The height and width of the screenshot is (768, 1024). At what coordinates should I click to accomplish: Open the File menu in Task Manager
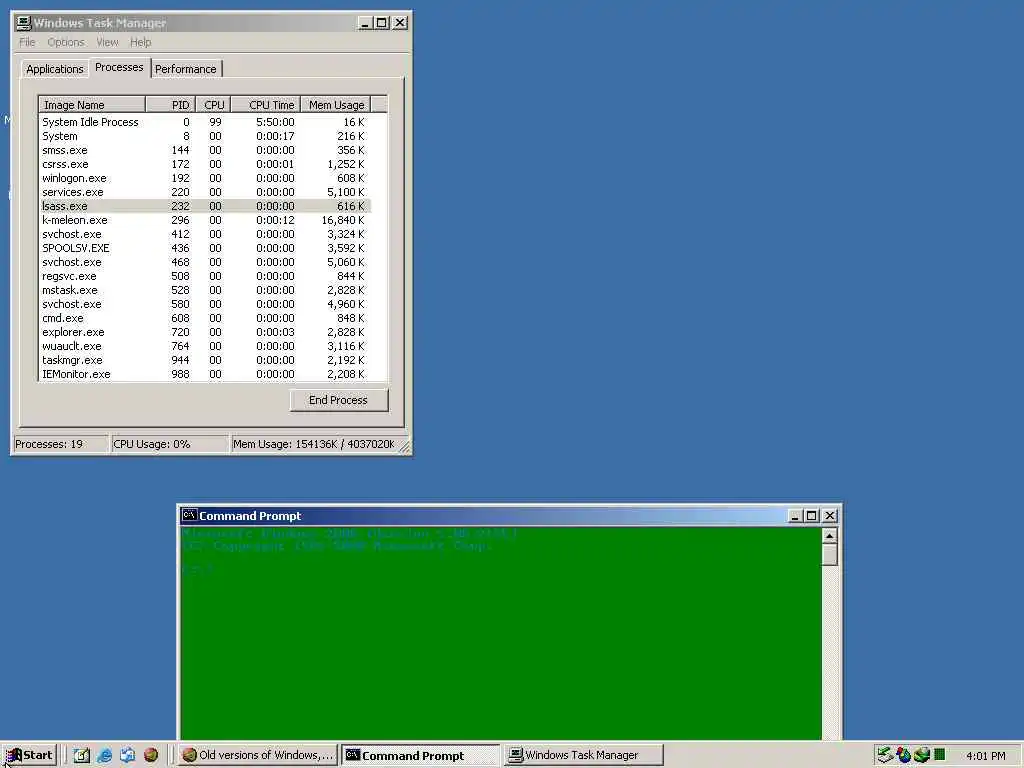click(x=27, y=42)
